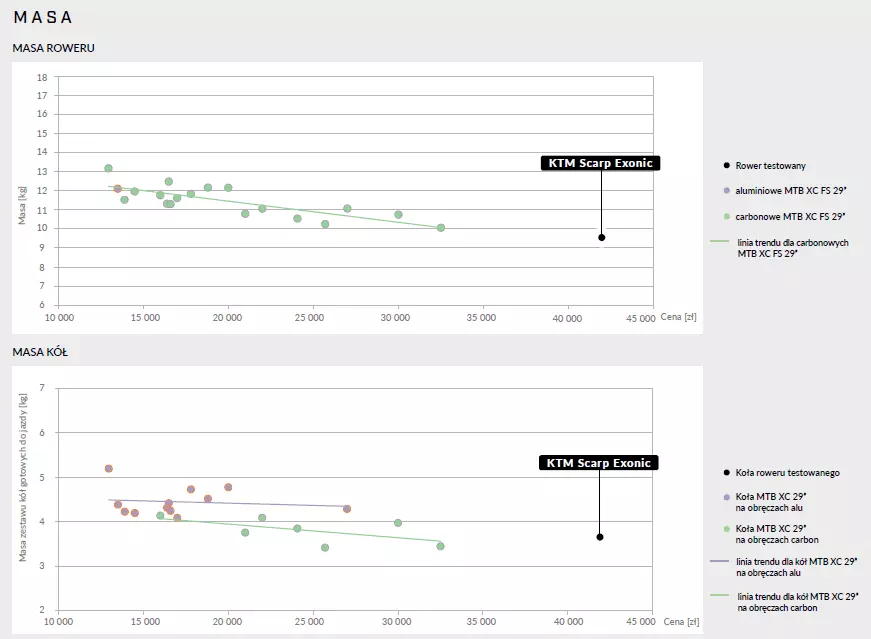The width and height of the screenshot is (871, 639).
Task: Click 'Masa zestawu kół gotowych do jazdy [kg]' axis label
Action: tap(23, 477)
